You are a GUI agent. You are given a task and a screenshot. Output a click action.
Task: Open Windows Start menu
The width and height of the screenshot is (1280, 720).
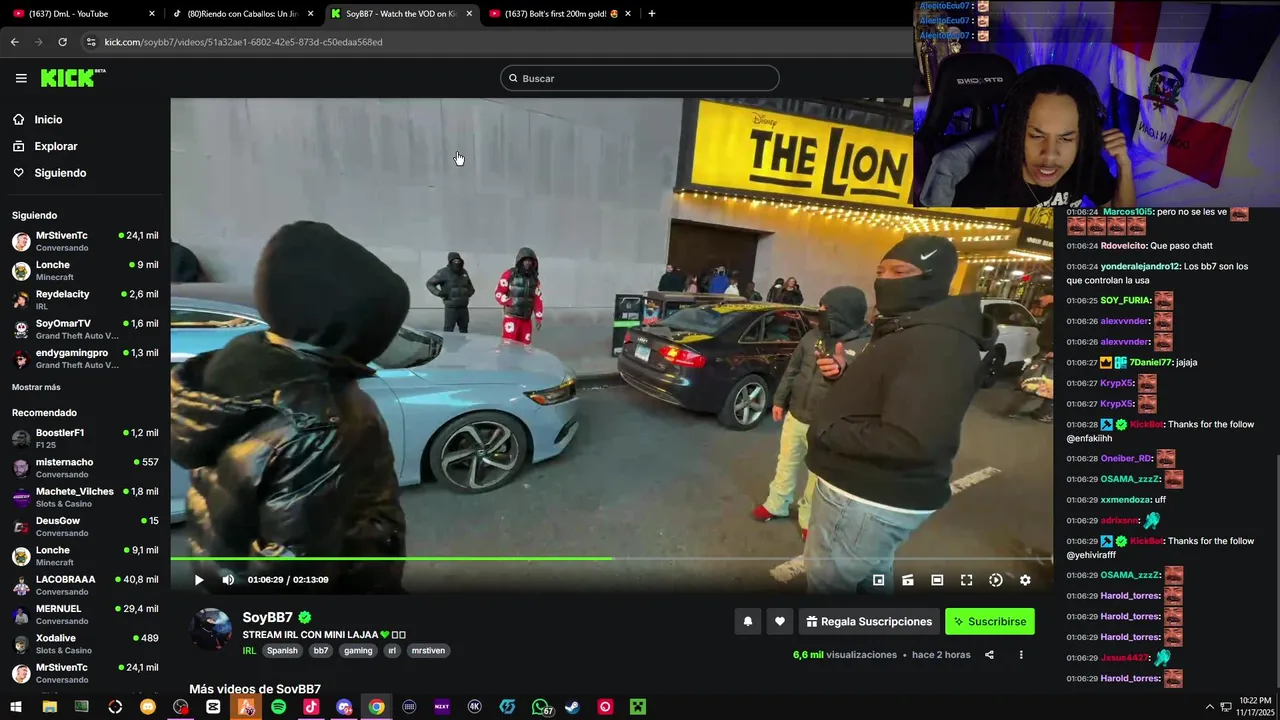click(x=16, y=707)
